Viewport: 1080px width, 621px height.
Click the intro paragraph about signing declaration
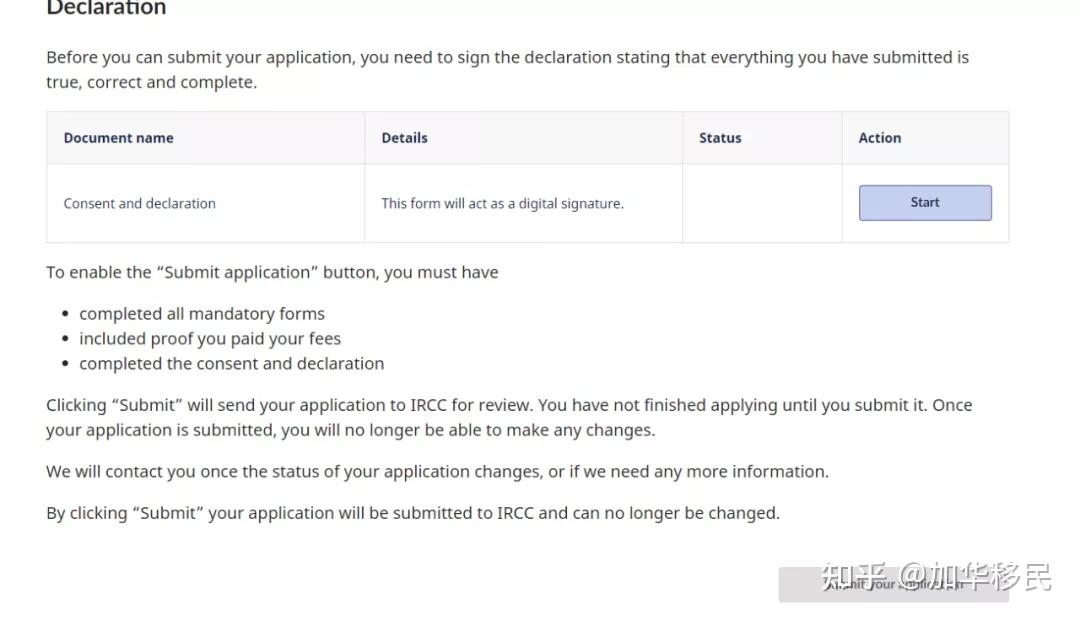click(507, 70)
